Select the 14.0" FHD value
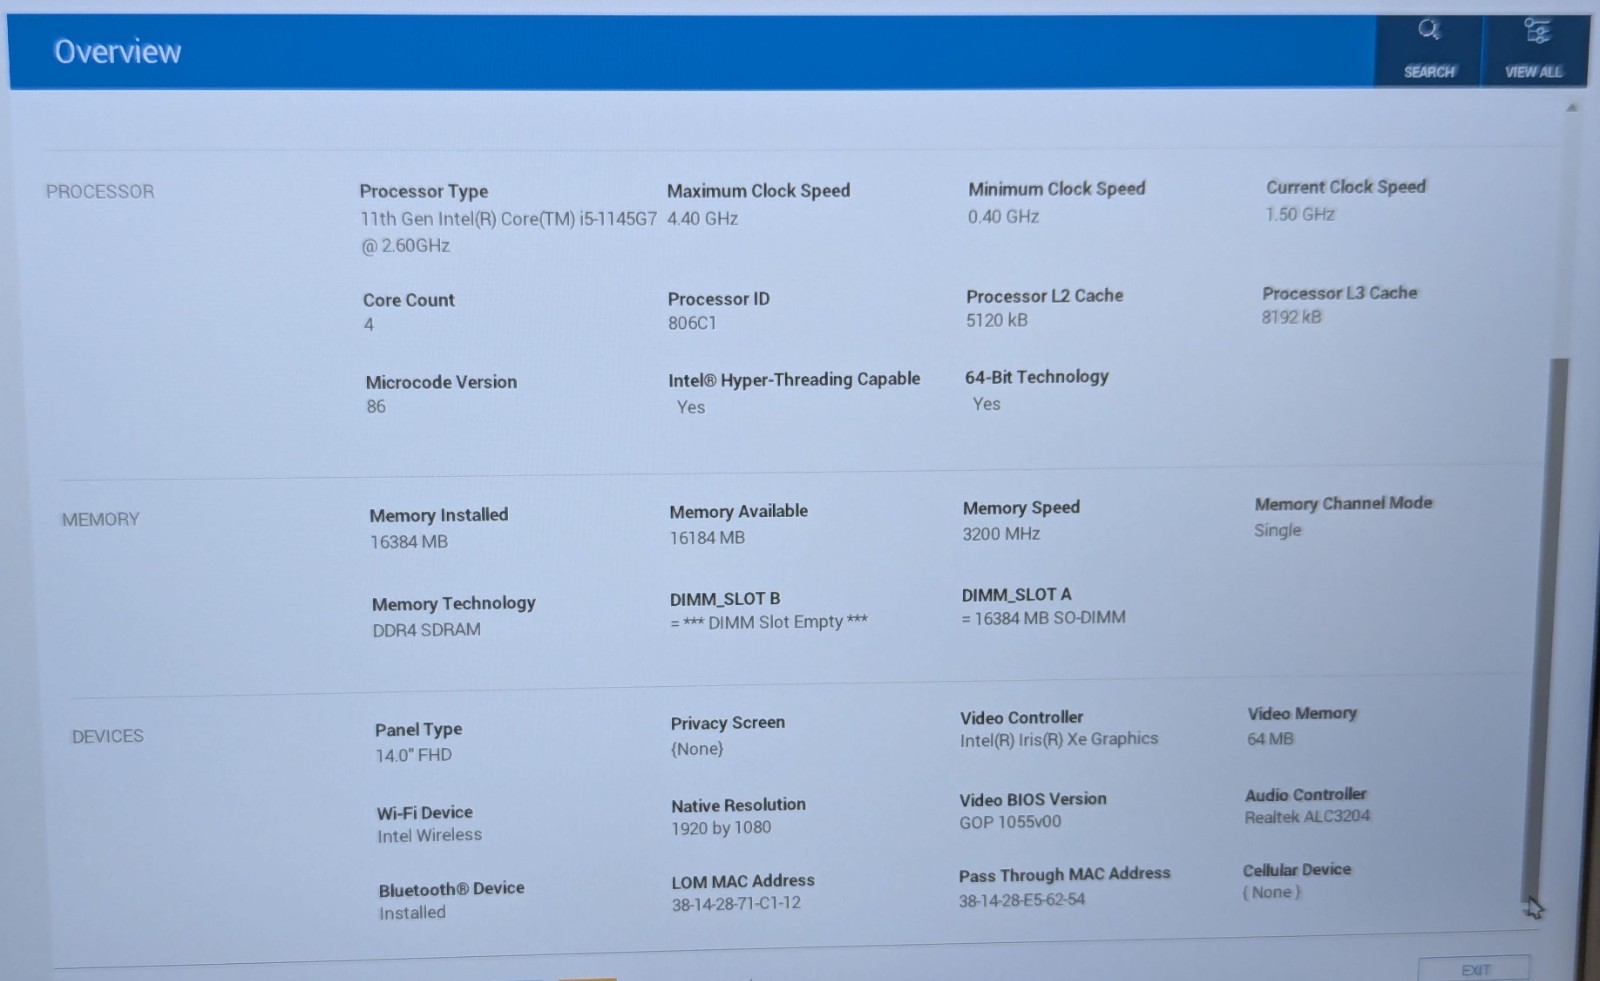Viewport: 1600px width, 981px height. tap(413, 755)
